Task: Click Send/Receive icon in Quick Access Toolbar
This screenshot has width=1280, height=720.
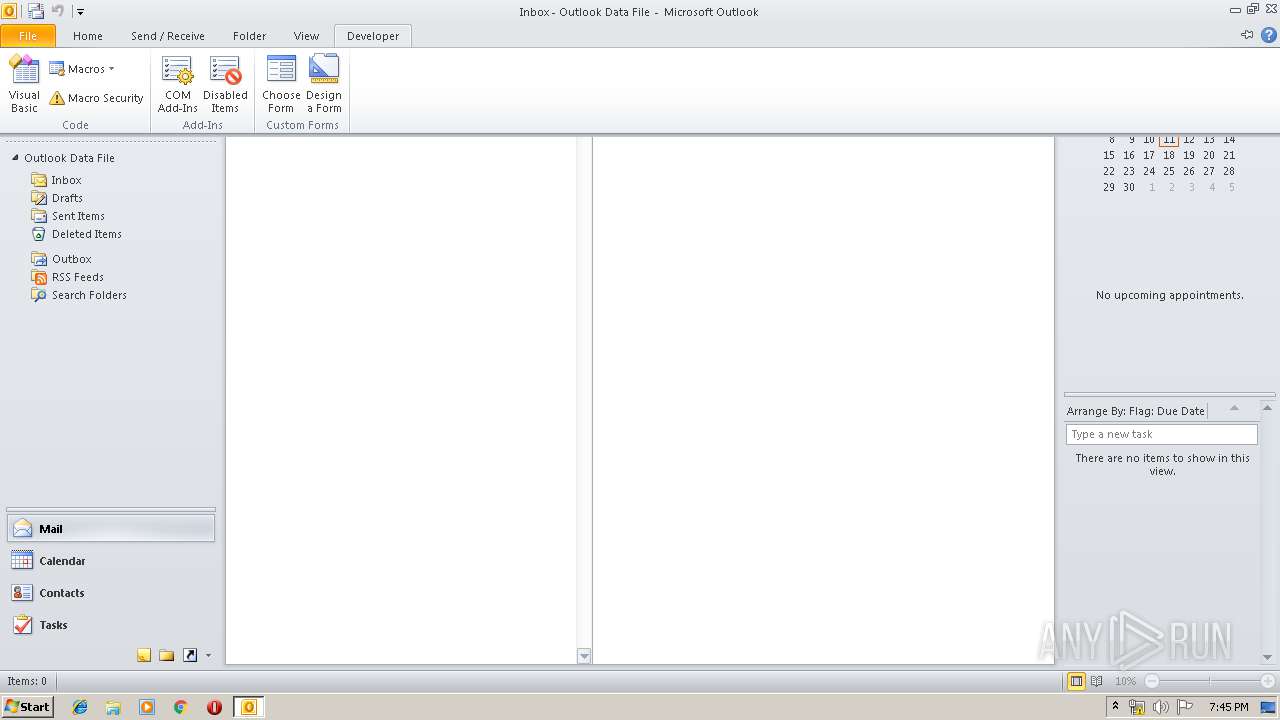Action: pyautogui.click(x=36, y=11)
